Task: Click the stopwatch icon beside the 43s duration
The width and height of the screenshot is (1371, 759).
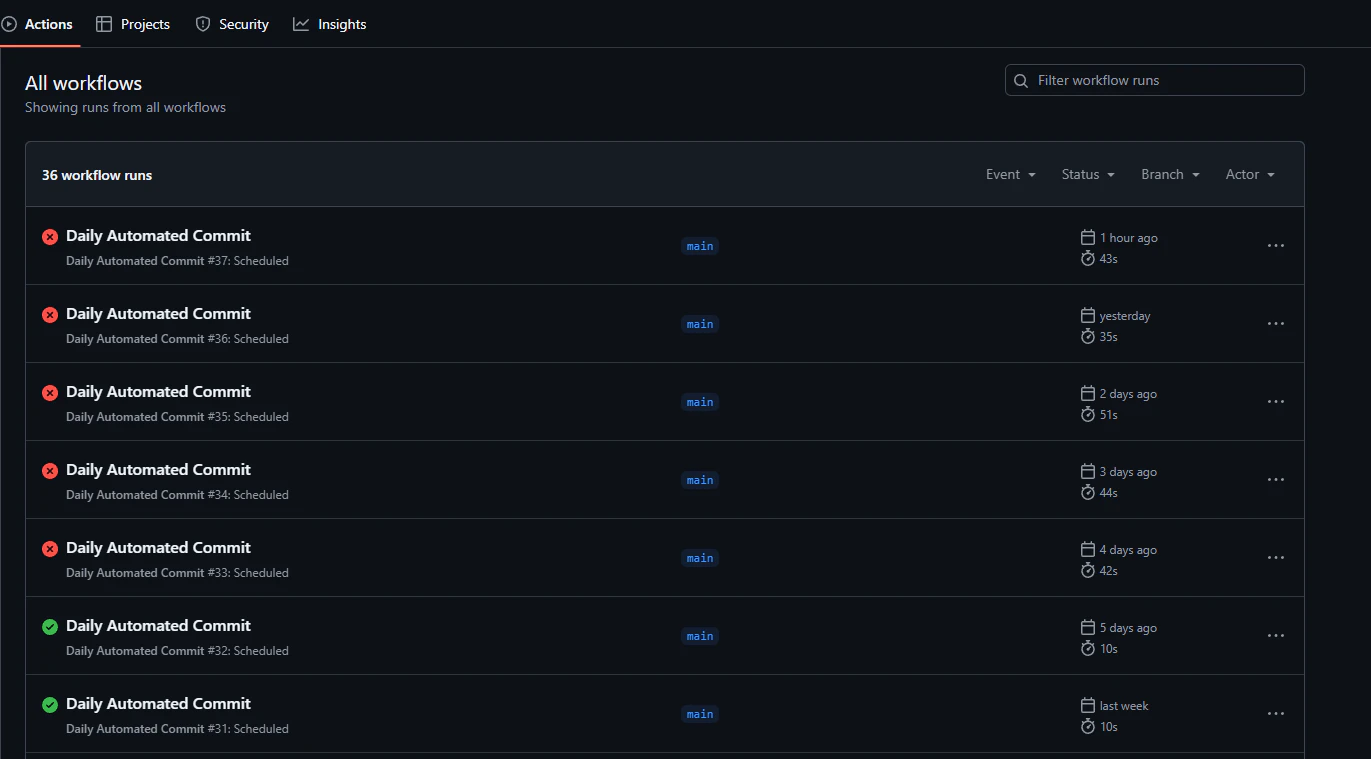Action: (x=1088, y=258)
